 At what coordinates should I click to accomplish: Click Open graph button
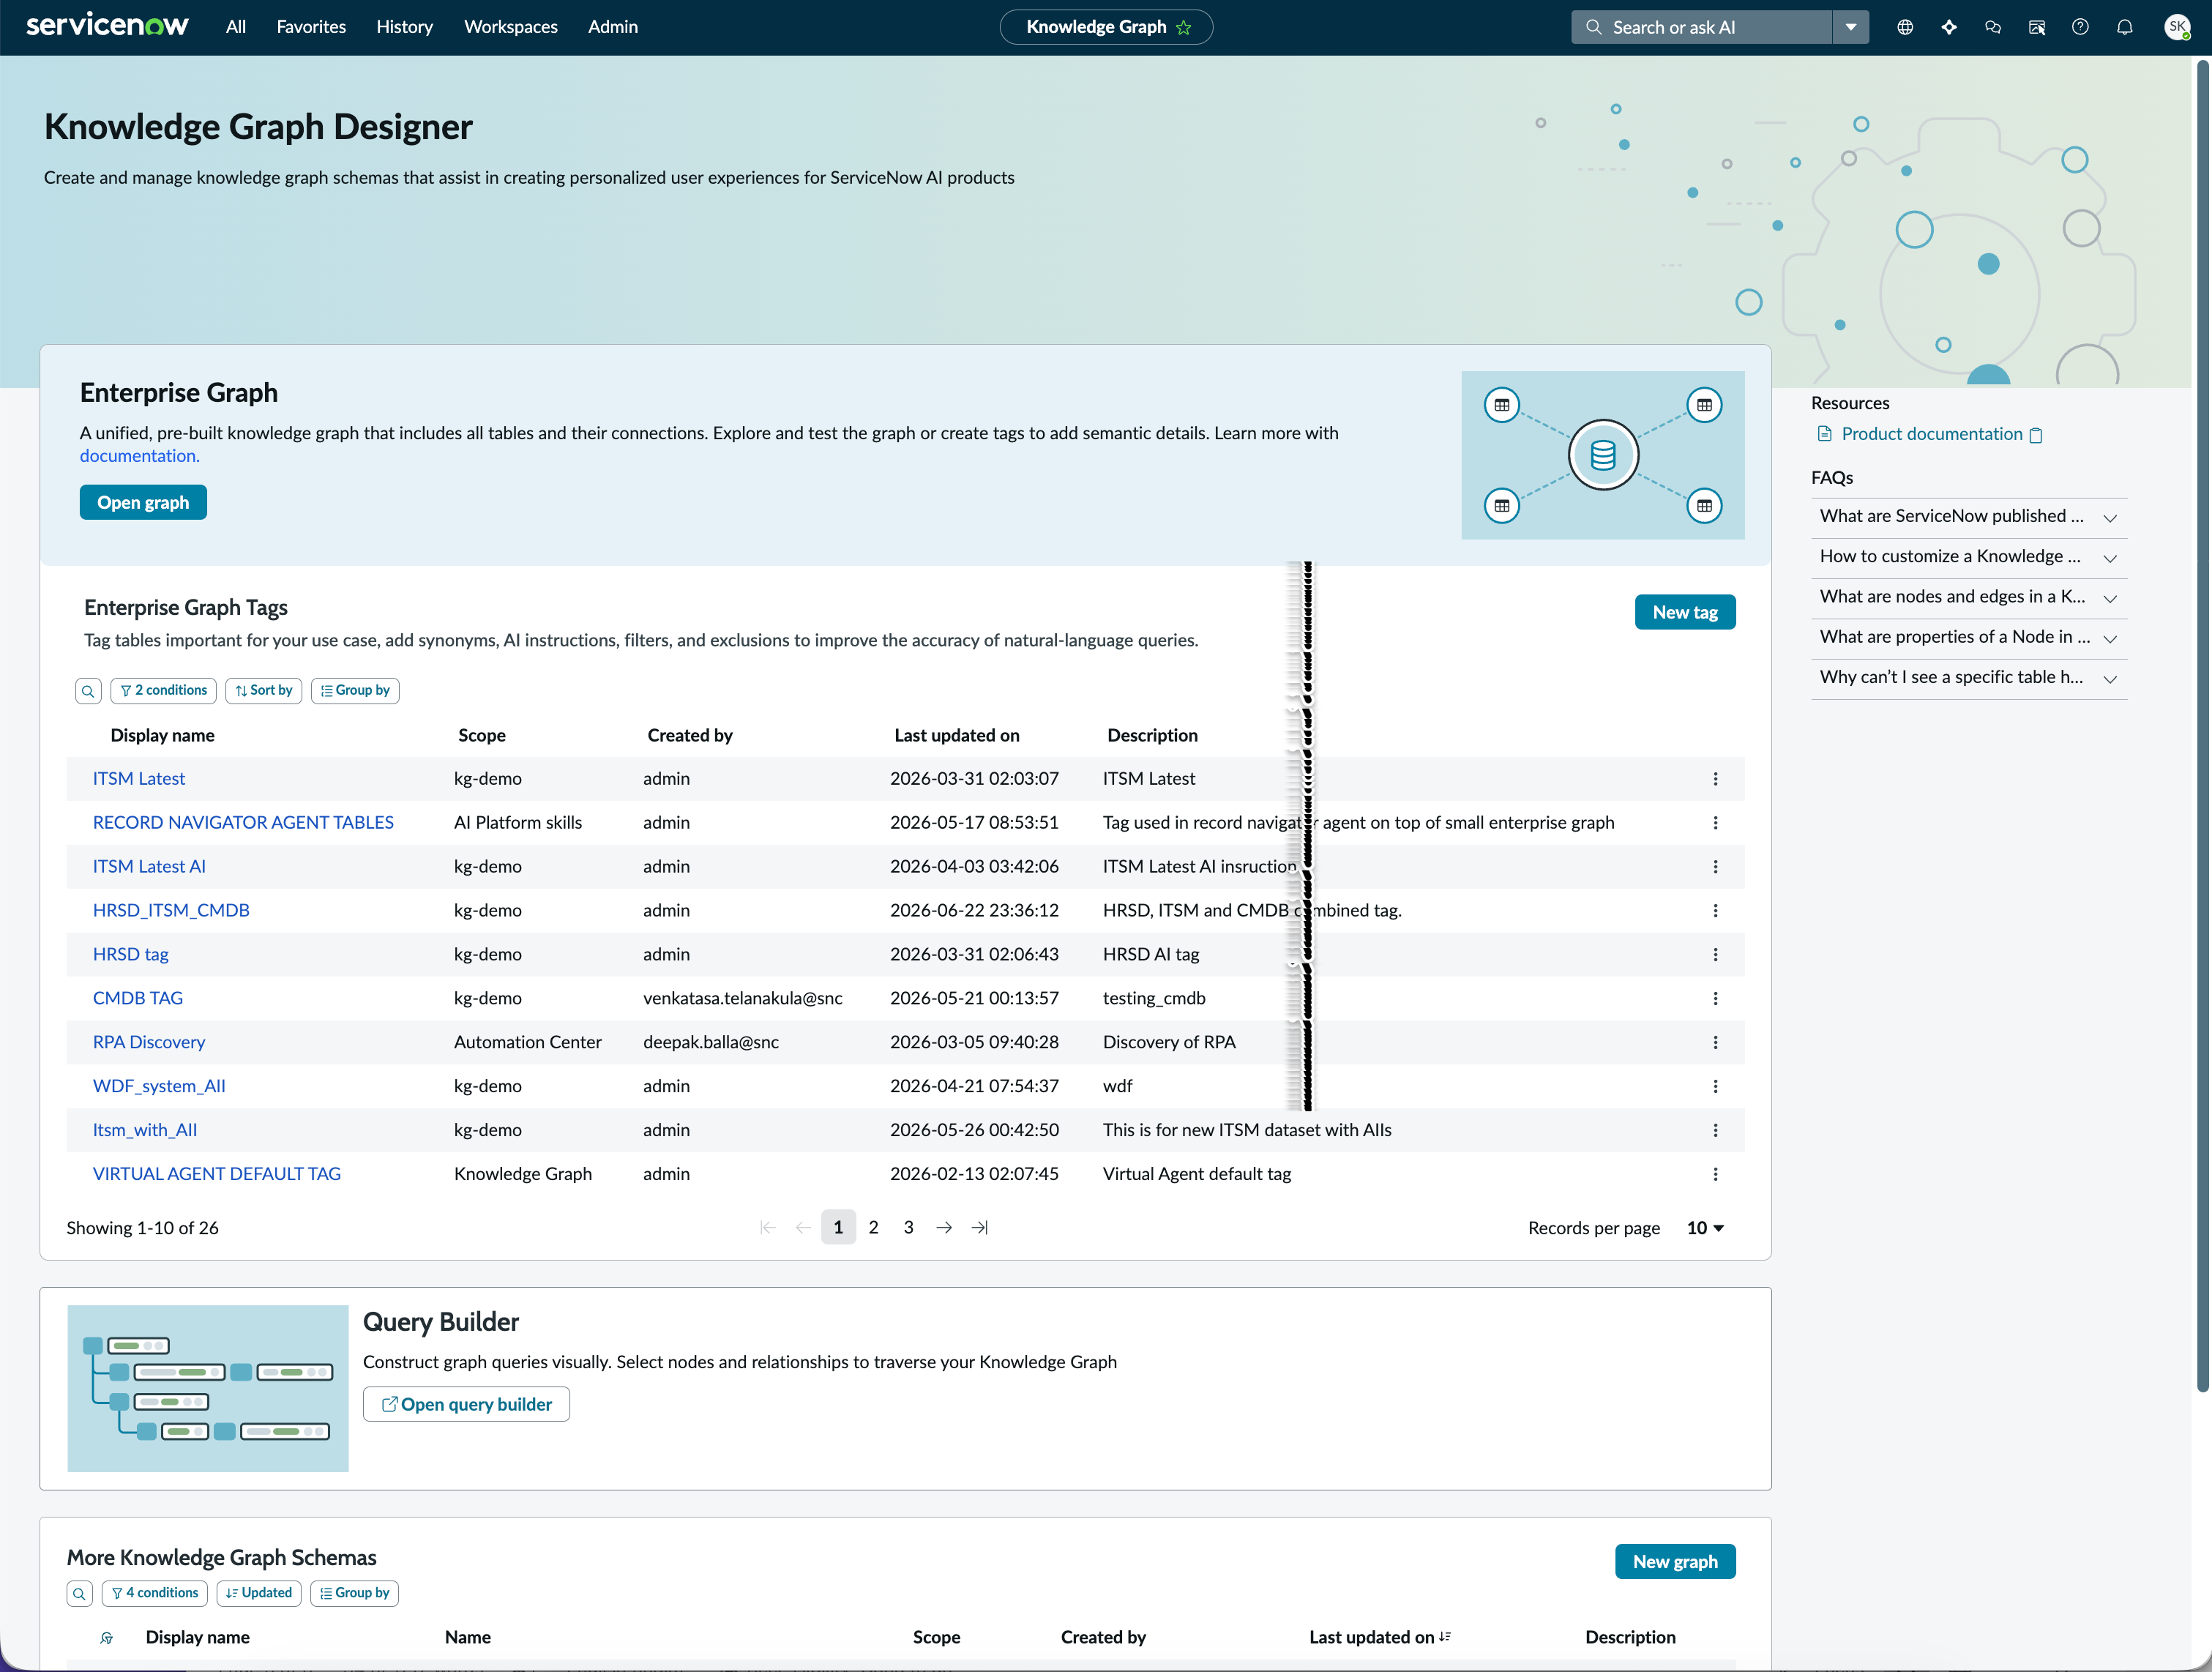(x=143, y=503)
